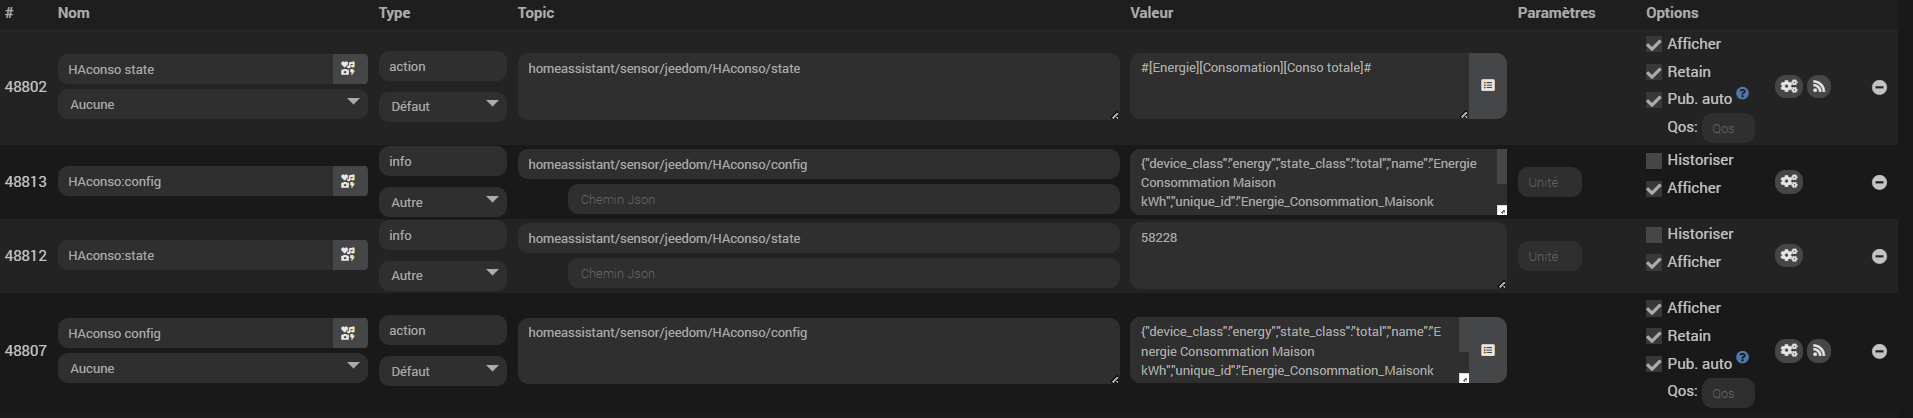Test command 48802 with the RSS icon
Screen dimensions: 1913x418
[1819, 87]
